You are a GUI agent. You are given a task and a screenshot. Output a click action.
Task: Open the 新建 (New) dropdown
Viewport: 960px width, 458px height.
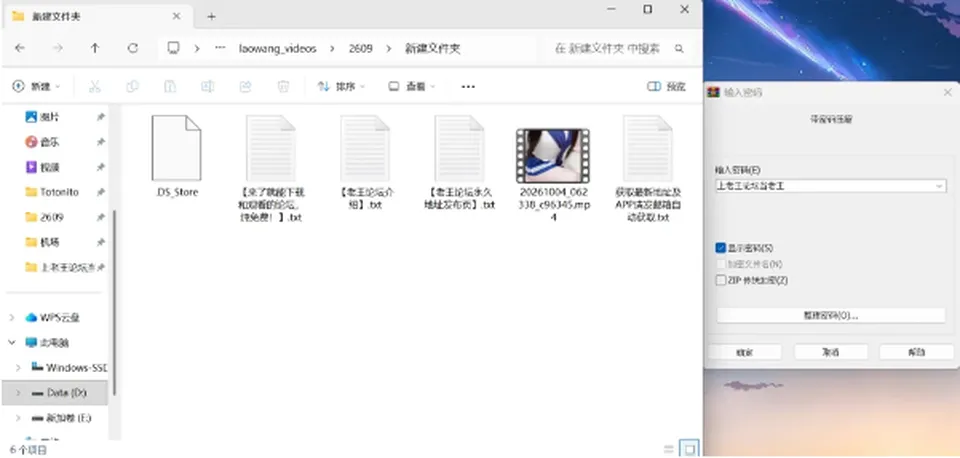[37, 86]
